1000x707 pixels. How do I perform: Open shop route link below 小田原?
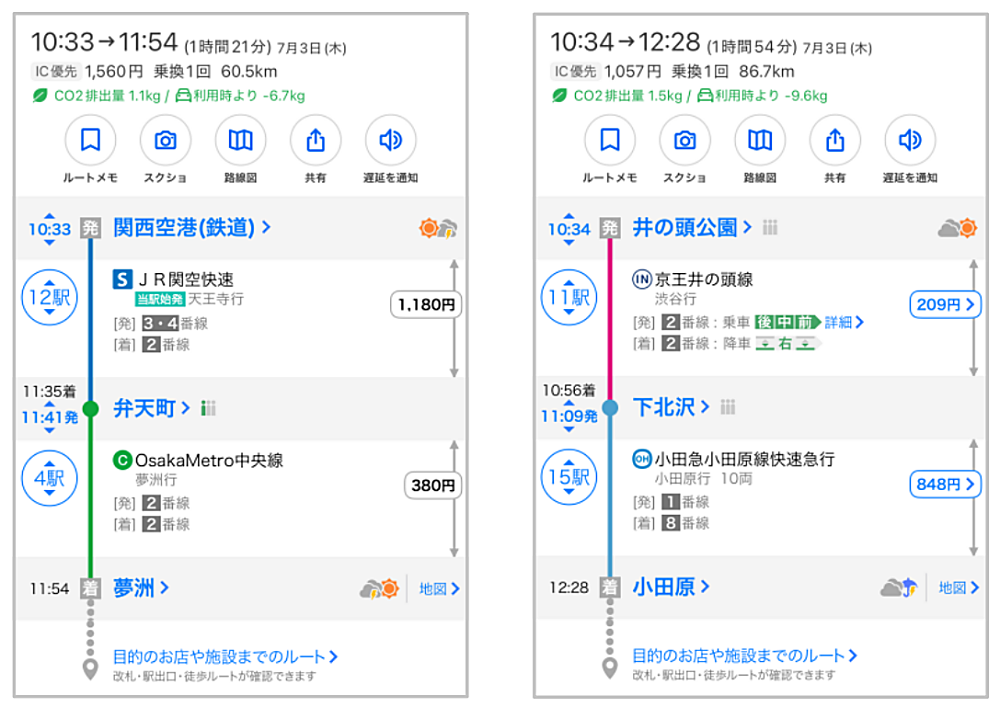[744, 655]
